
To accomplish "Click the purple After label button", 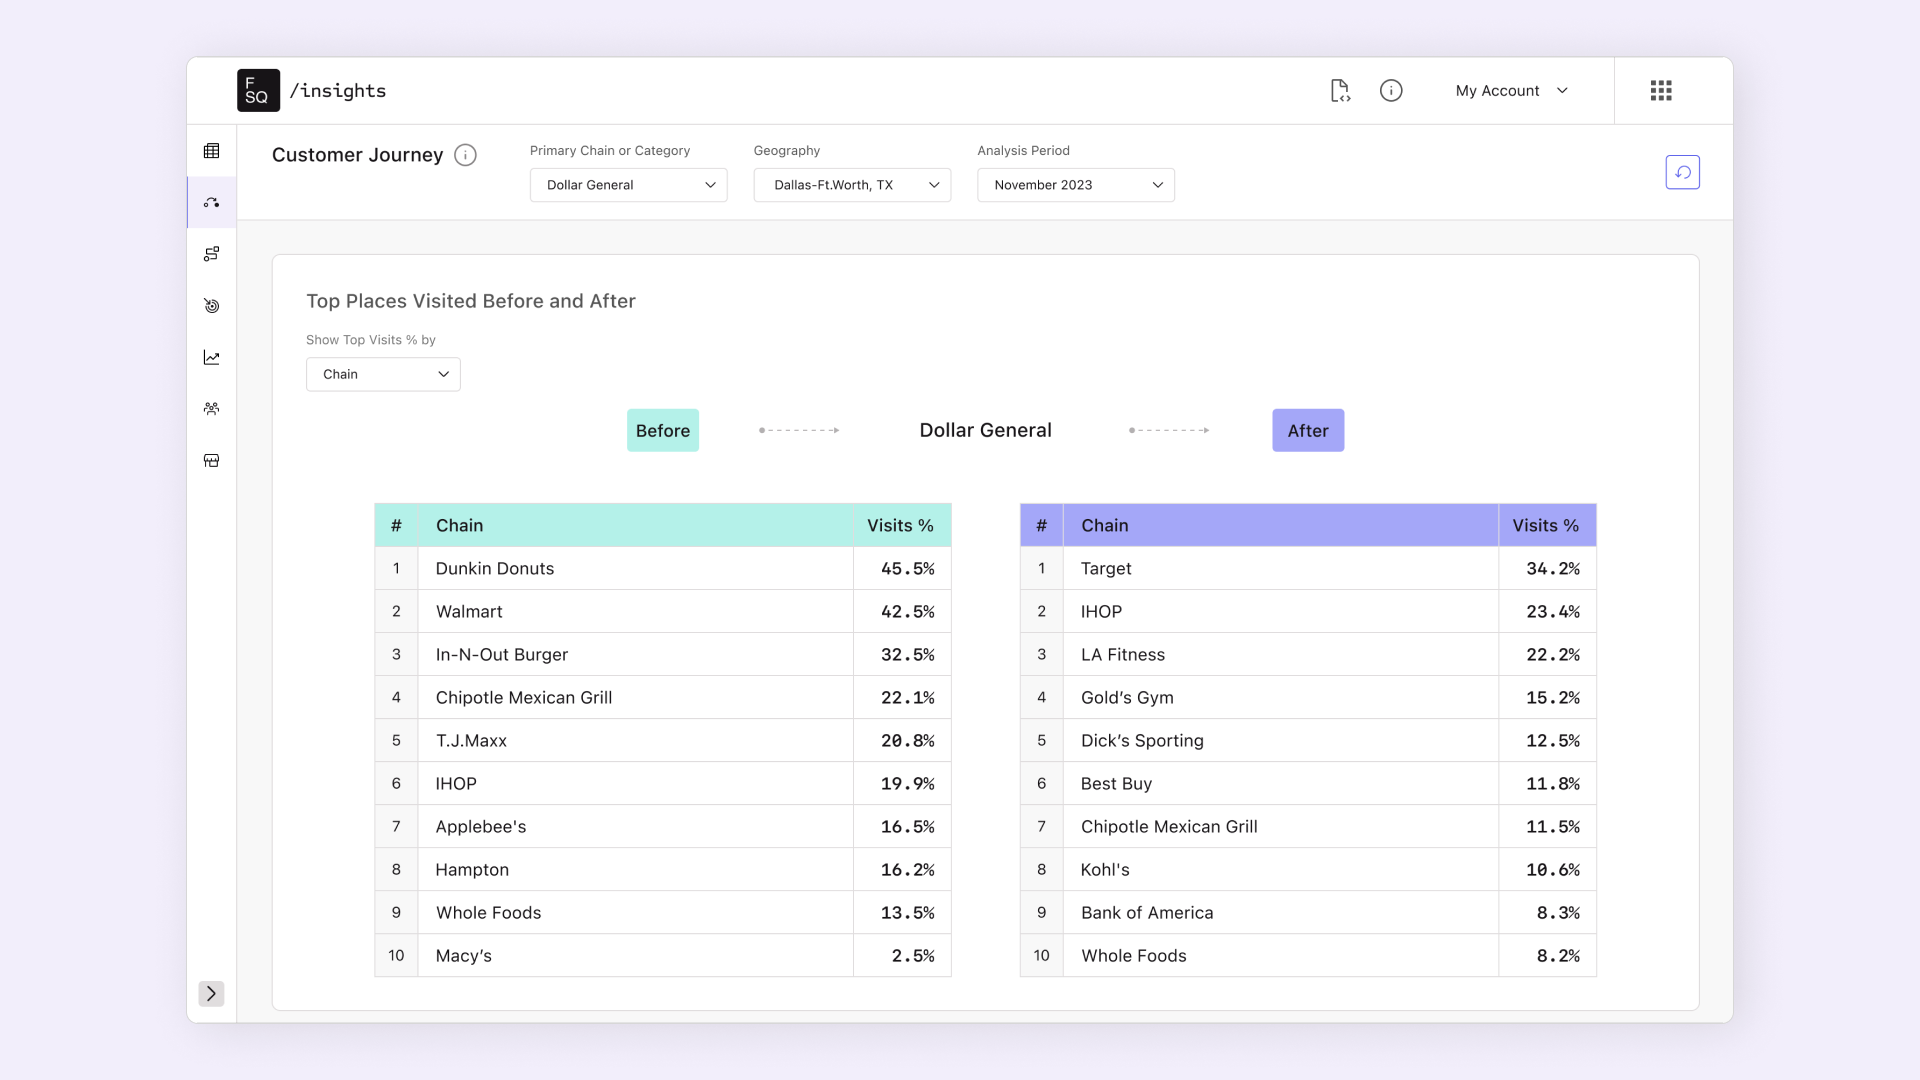I will (1307, 430).
